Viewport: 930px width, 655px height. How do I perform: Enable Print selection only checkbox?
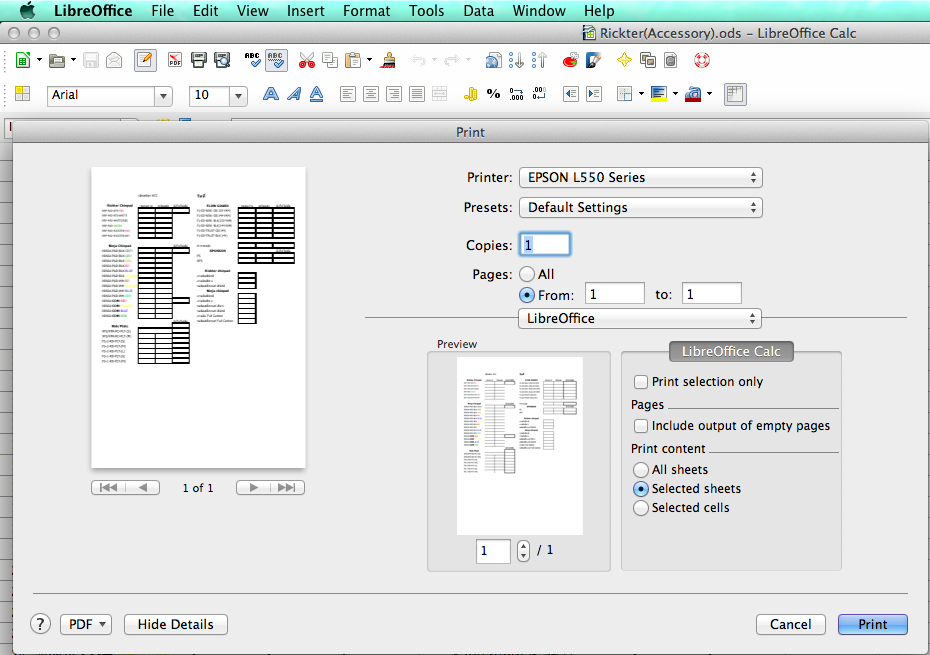coord(641,381)
